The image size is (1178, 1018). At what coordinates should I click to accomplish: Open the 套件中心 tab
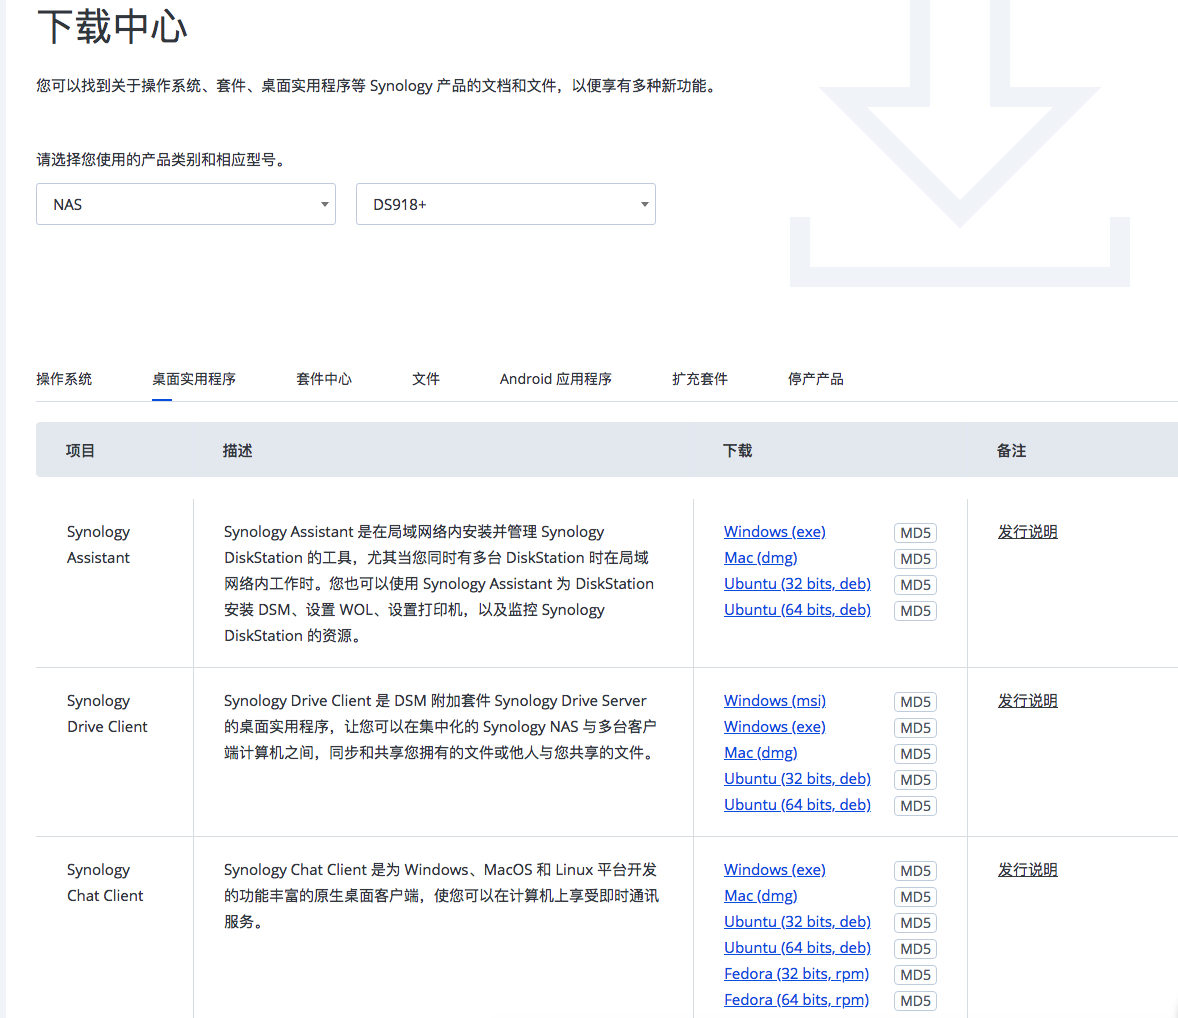[324, 379]
